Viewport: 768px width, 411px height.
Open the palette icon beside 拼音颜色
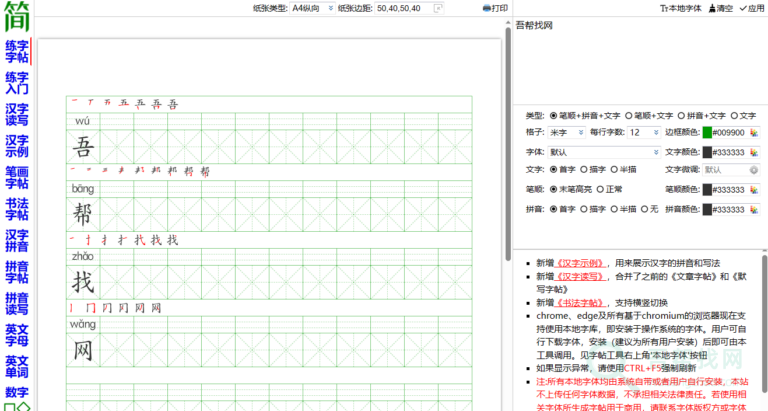[x=754, y=209]
